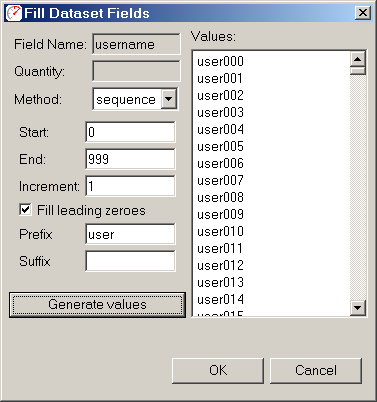Click the disabled Quantity field
This screenshot has height=402, width=377.
[136, 71]
